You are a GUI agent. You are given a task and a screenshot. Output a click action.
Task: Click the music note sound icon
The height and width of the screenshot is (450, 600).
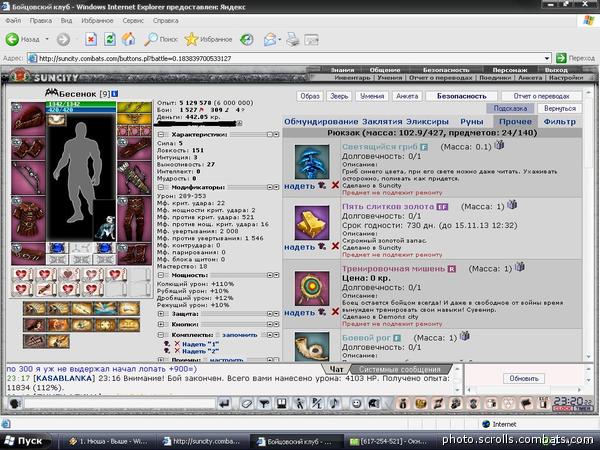pyautogui.click(x=334, y=403)
